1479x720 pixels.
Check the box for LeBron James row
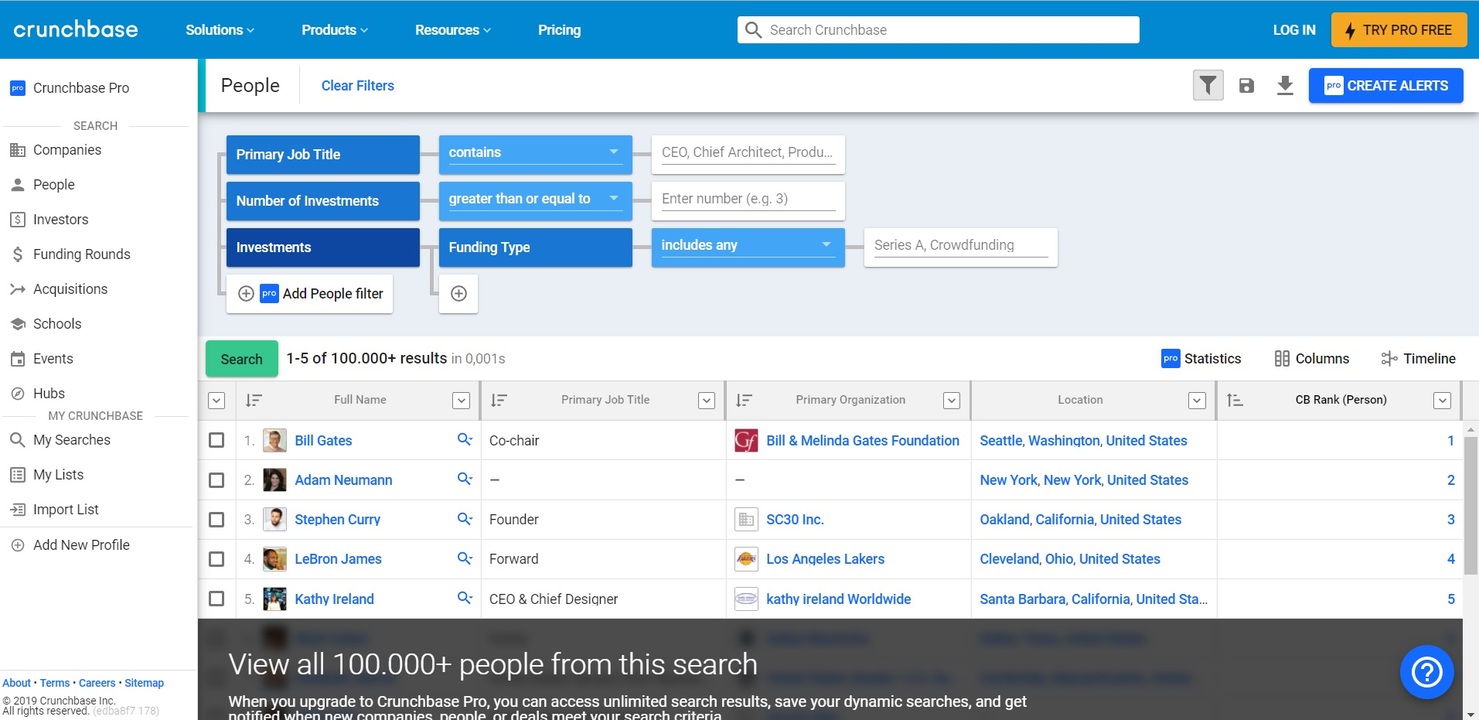click(216, 559)
